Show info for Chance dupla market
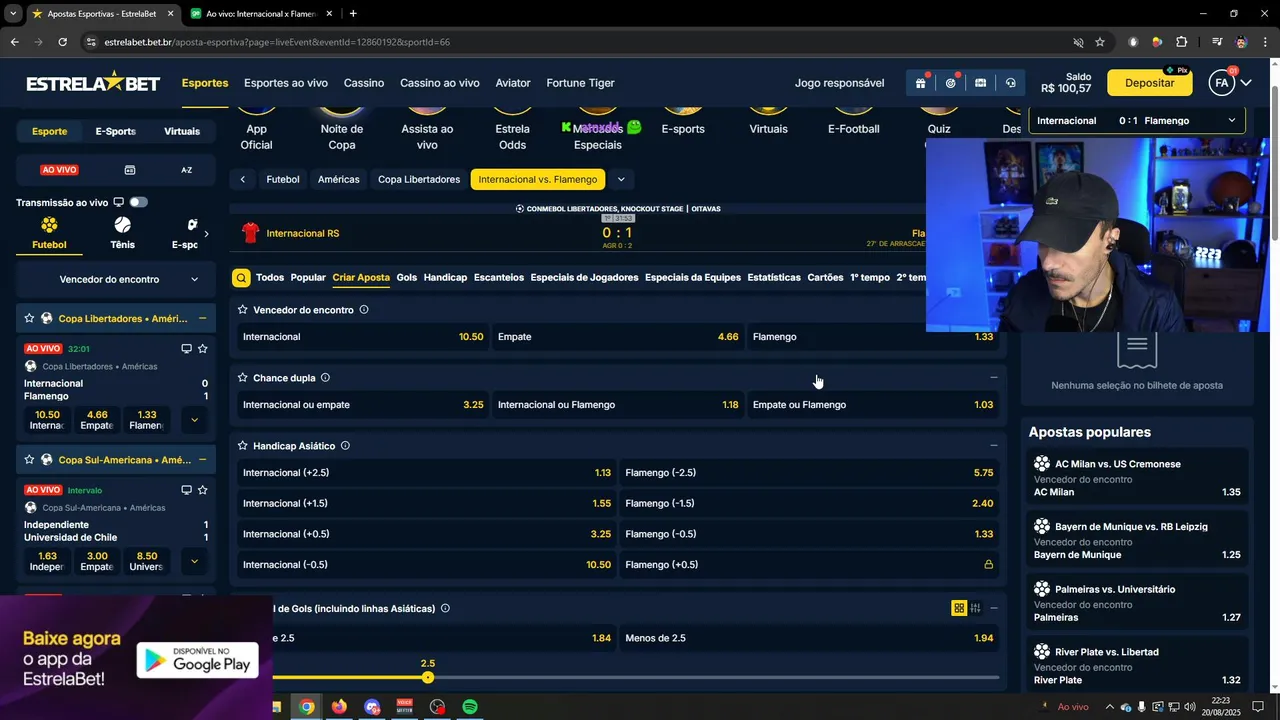Viewport: 1280px width, 720px height. (326, 378)
